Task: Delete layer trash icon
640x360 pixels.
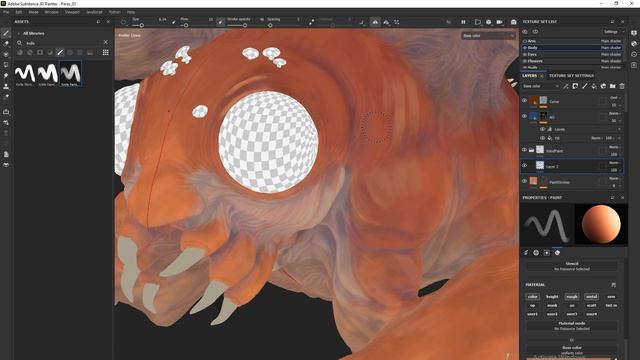Action: click(622, 86)
